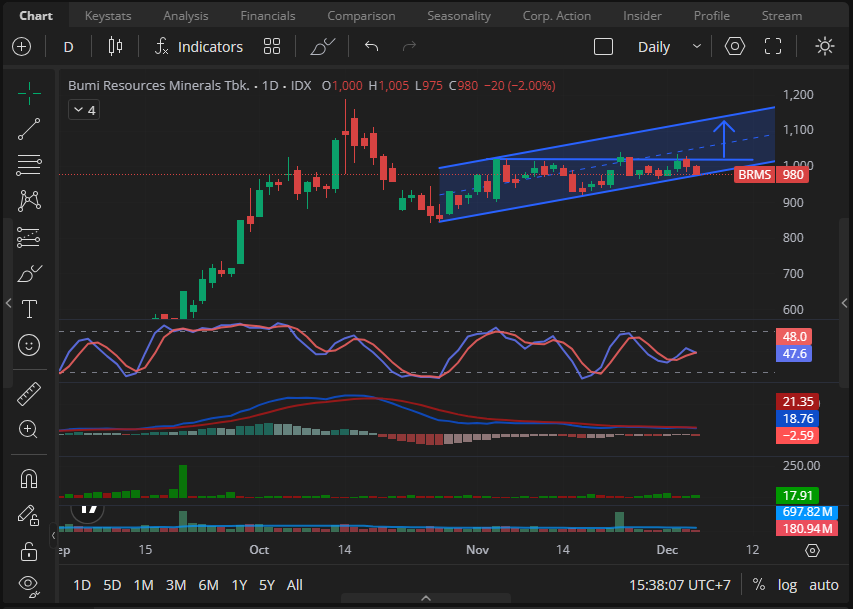This screenshot has height=609, width=853.
Task: Toggle the light/dark theme sun icon
Action: [x=824, y=47]
